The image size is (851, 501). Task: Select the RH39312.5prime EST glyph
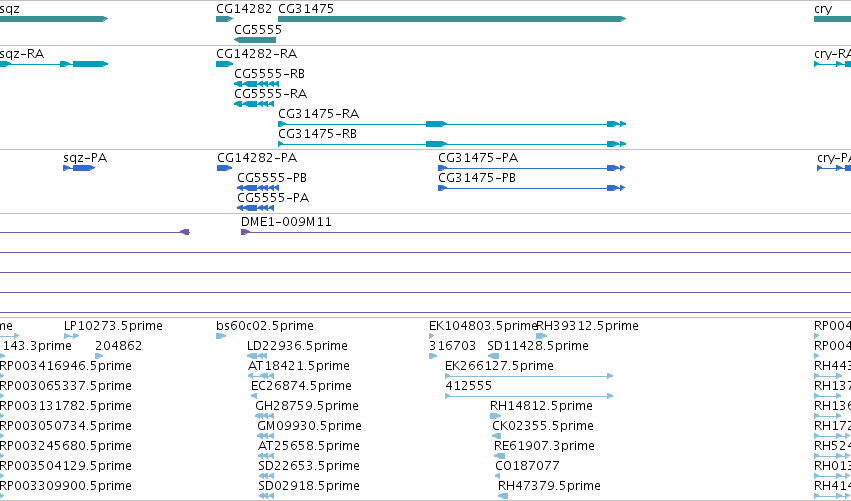[x=541, y=337]
